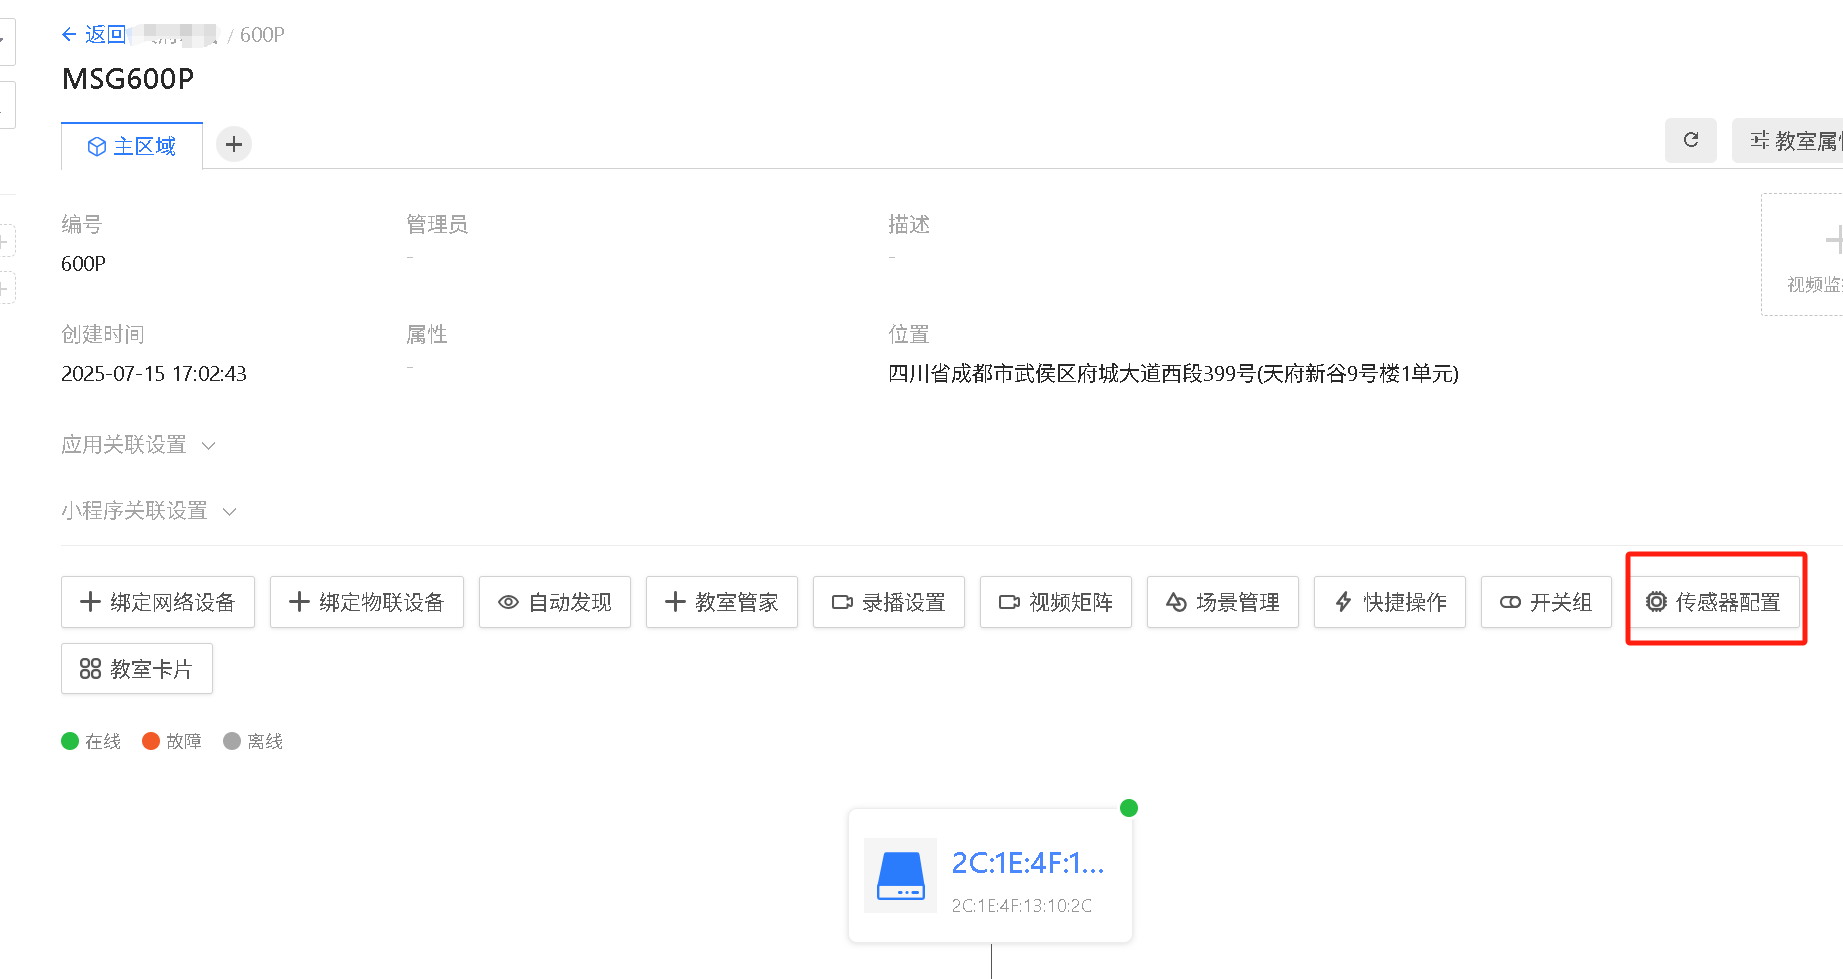
Task: Click 教室卡片 grid button
Action: tap(137, 669)
